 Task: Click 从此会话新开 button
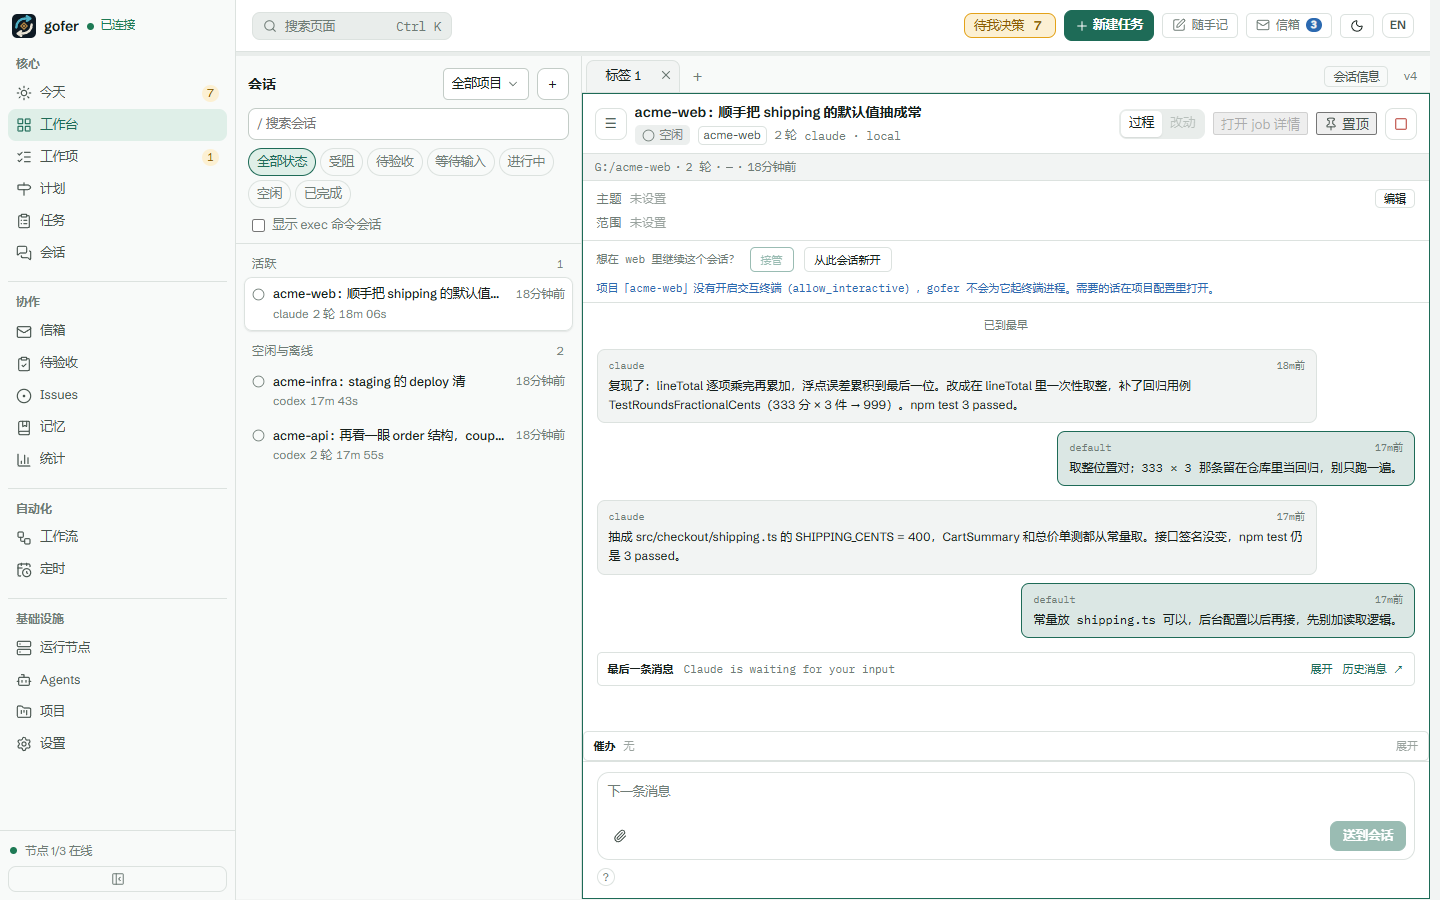[x=847, y=260]
